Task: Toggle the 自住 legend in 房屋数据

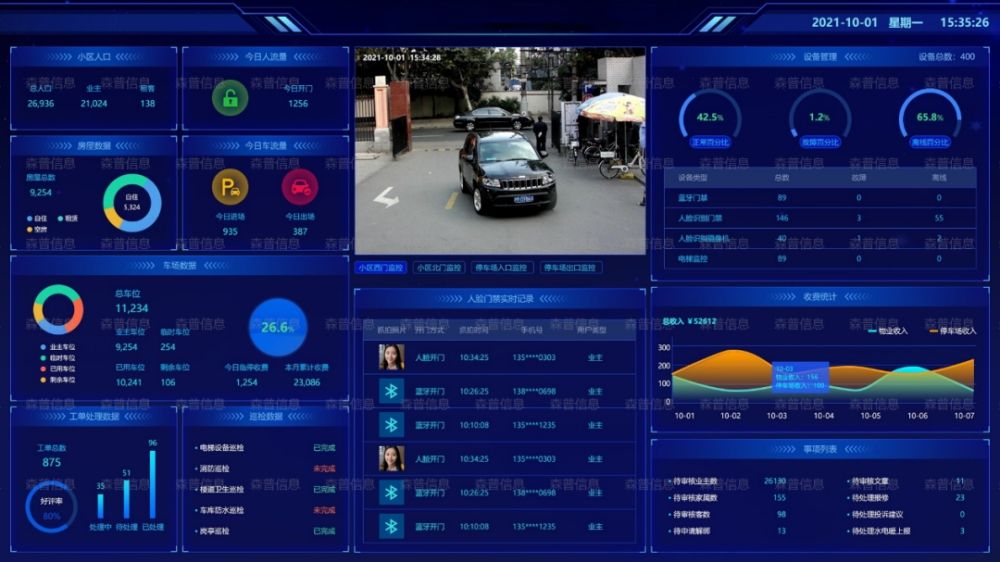Action: coord(36,218)
